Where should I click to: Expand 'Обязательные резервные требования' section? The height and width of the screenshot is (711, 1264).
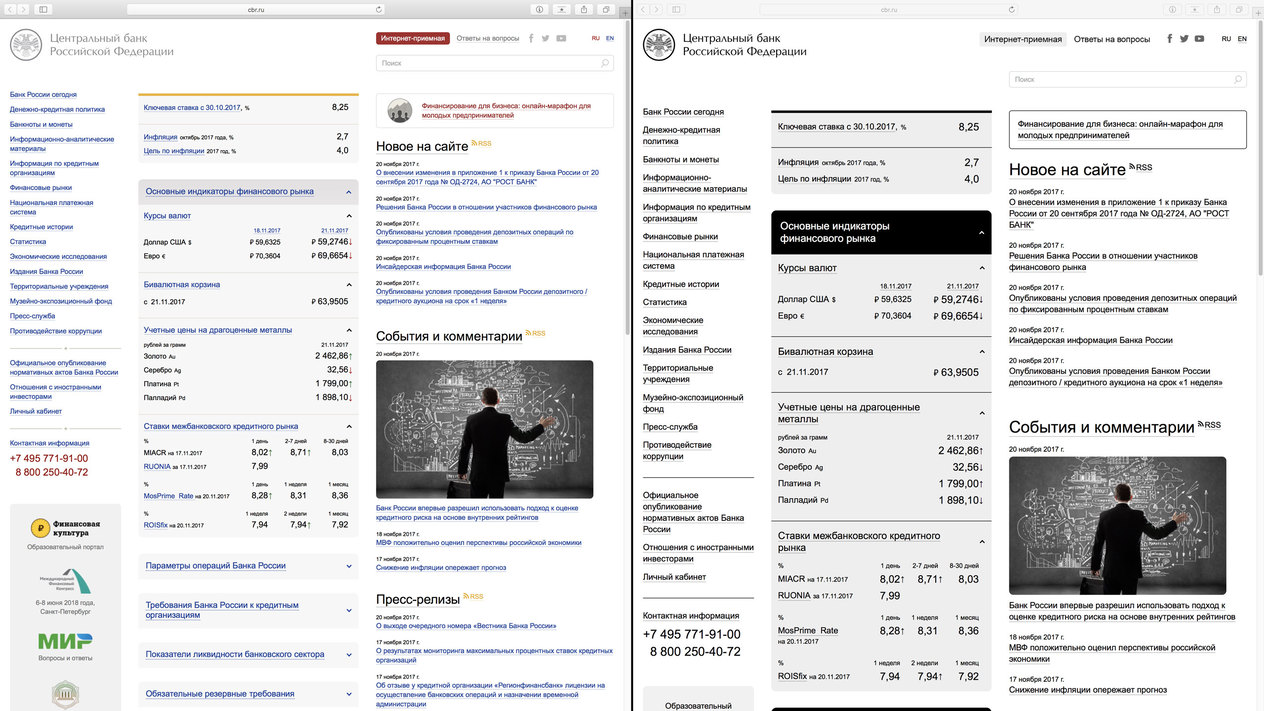[x=349, y=694]
